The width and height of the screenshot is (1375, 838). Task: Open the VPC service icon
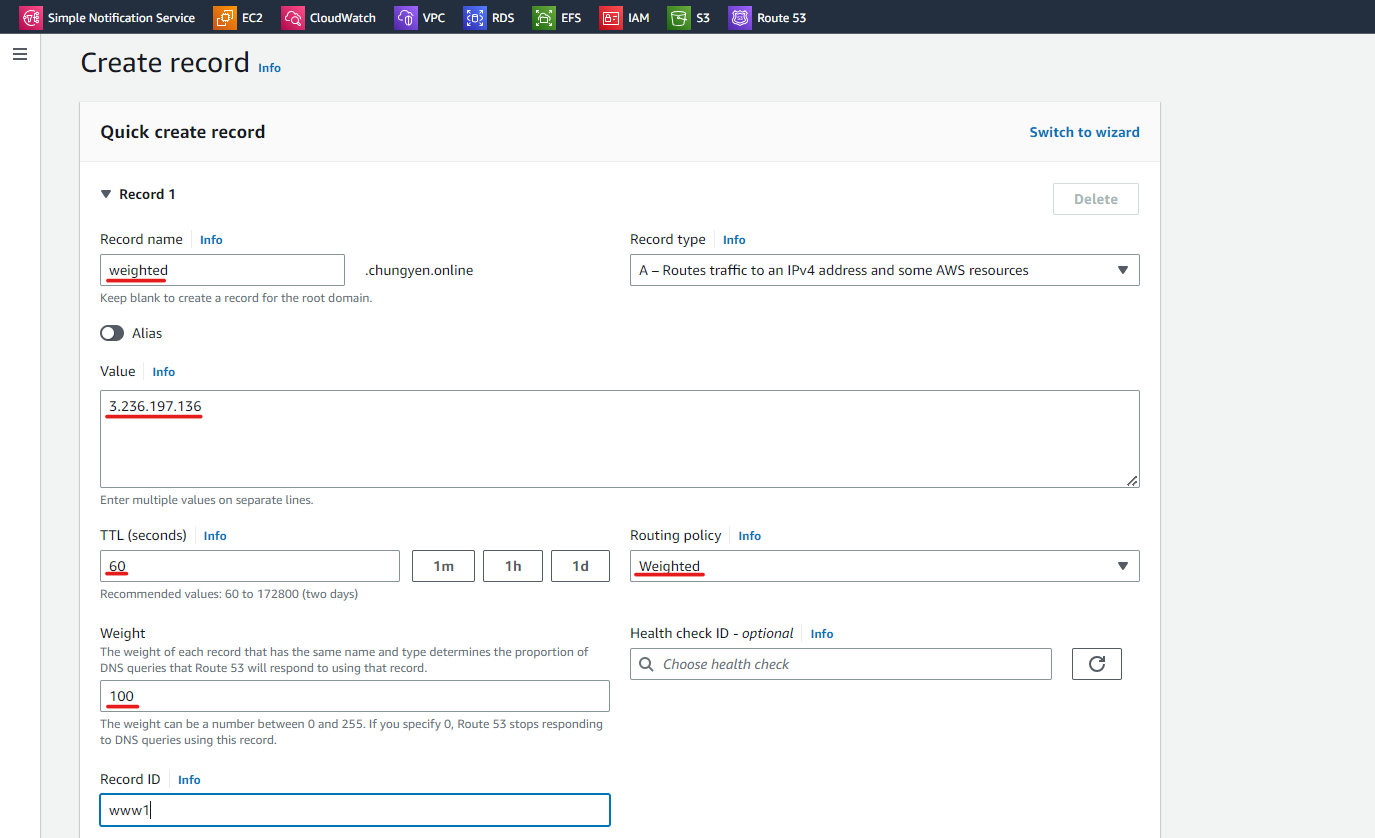(x=406, y=17)
